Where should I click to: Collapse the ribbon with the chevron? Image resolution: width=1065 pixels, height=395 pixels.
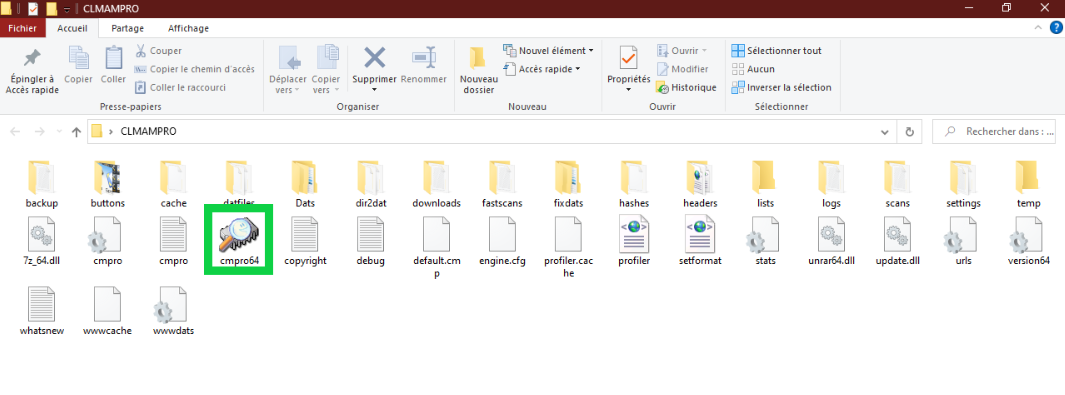tap(1038, 29)
